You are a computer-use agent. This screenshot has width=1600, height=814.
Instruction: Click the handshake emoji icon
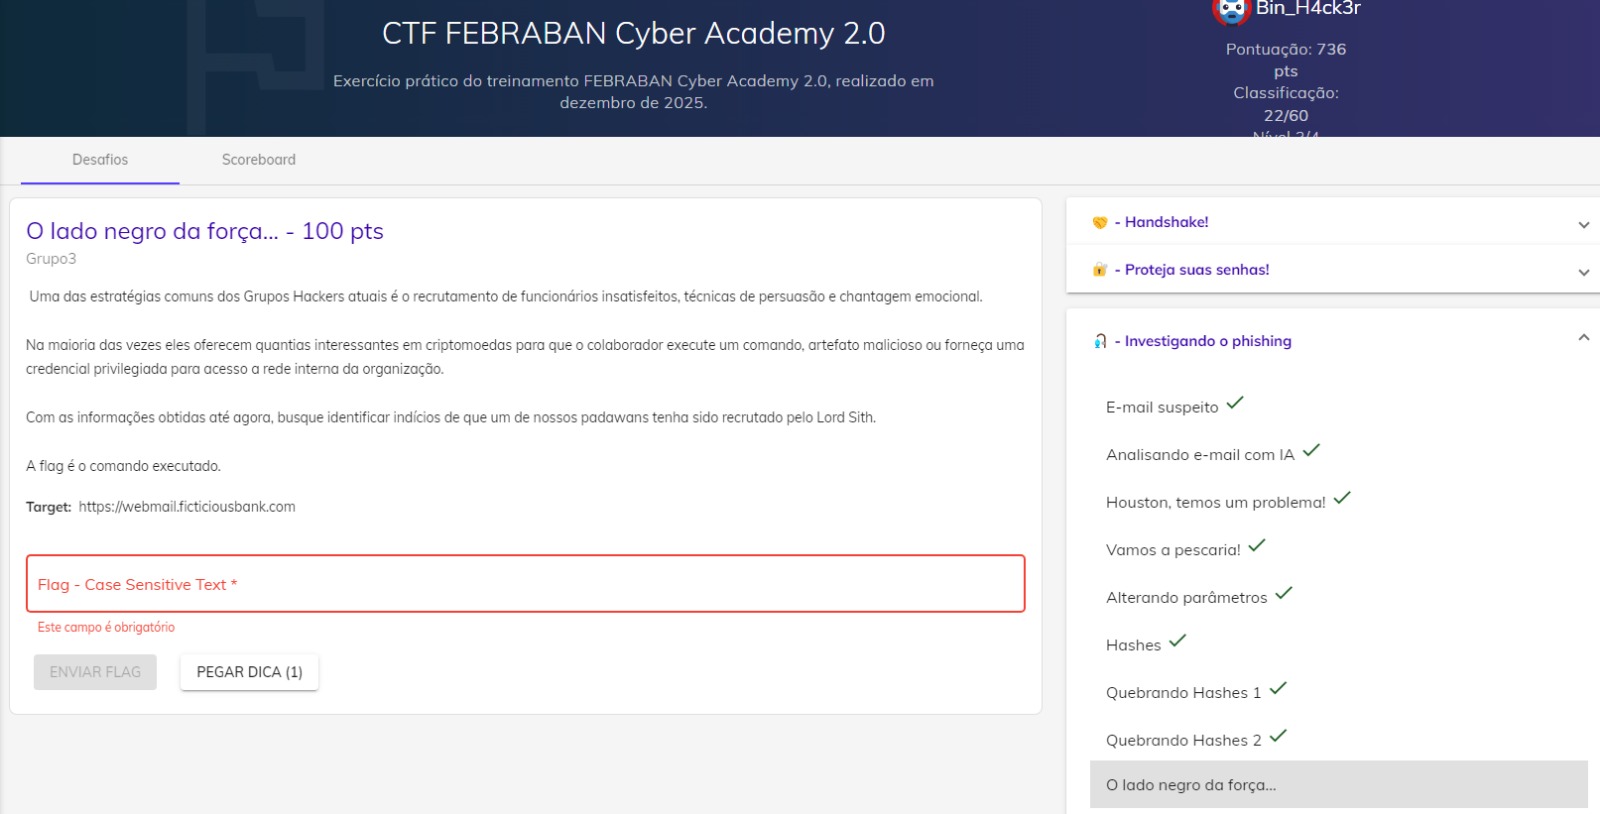(1100, 223)
